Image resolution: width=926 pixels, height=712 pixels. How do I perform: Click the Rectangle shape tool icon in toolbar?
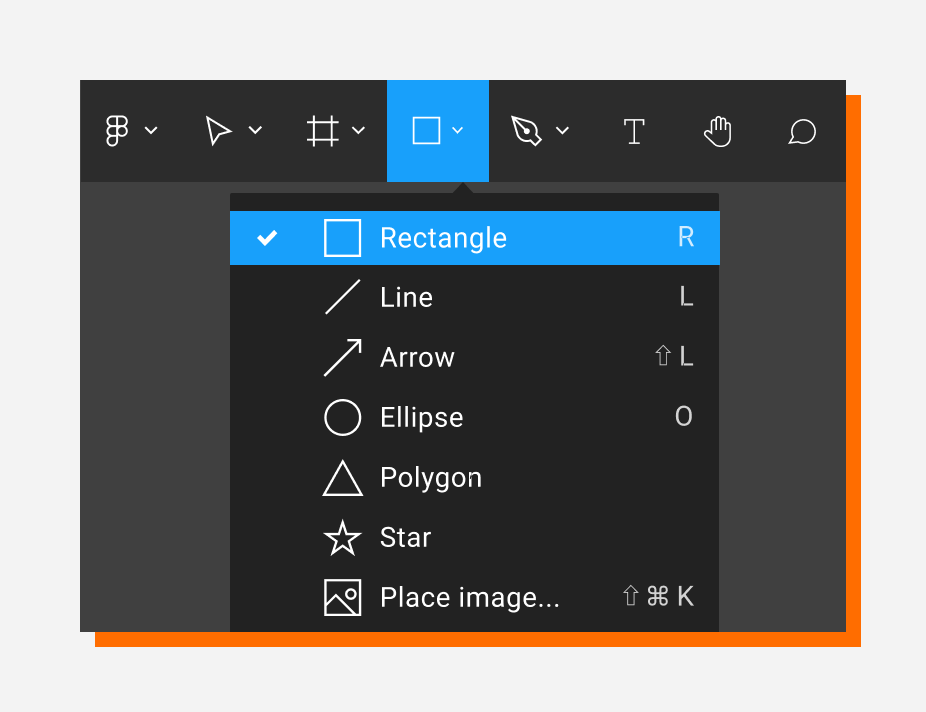click(426, 131)
